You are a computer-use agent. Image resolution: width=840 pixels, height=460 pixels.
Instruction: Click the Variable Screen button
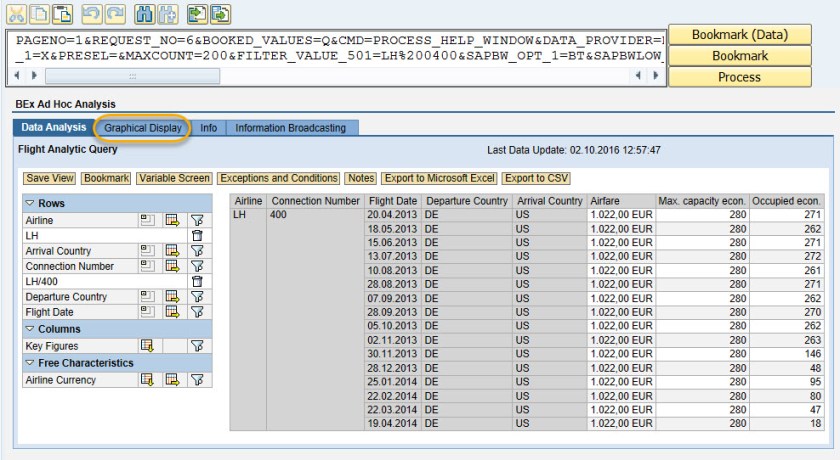(174, 178)
